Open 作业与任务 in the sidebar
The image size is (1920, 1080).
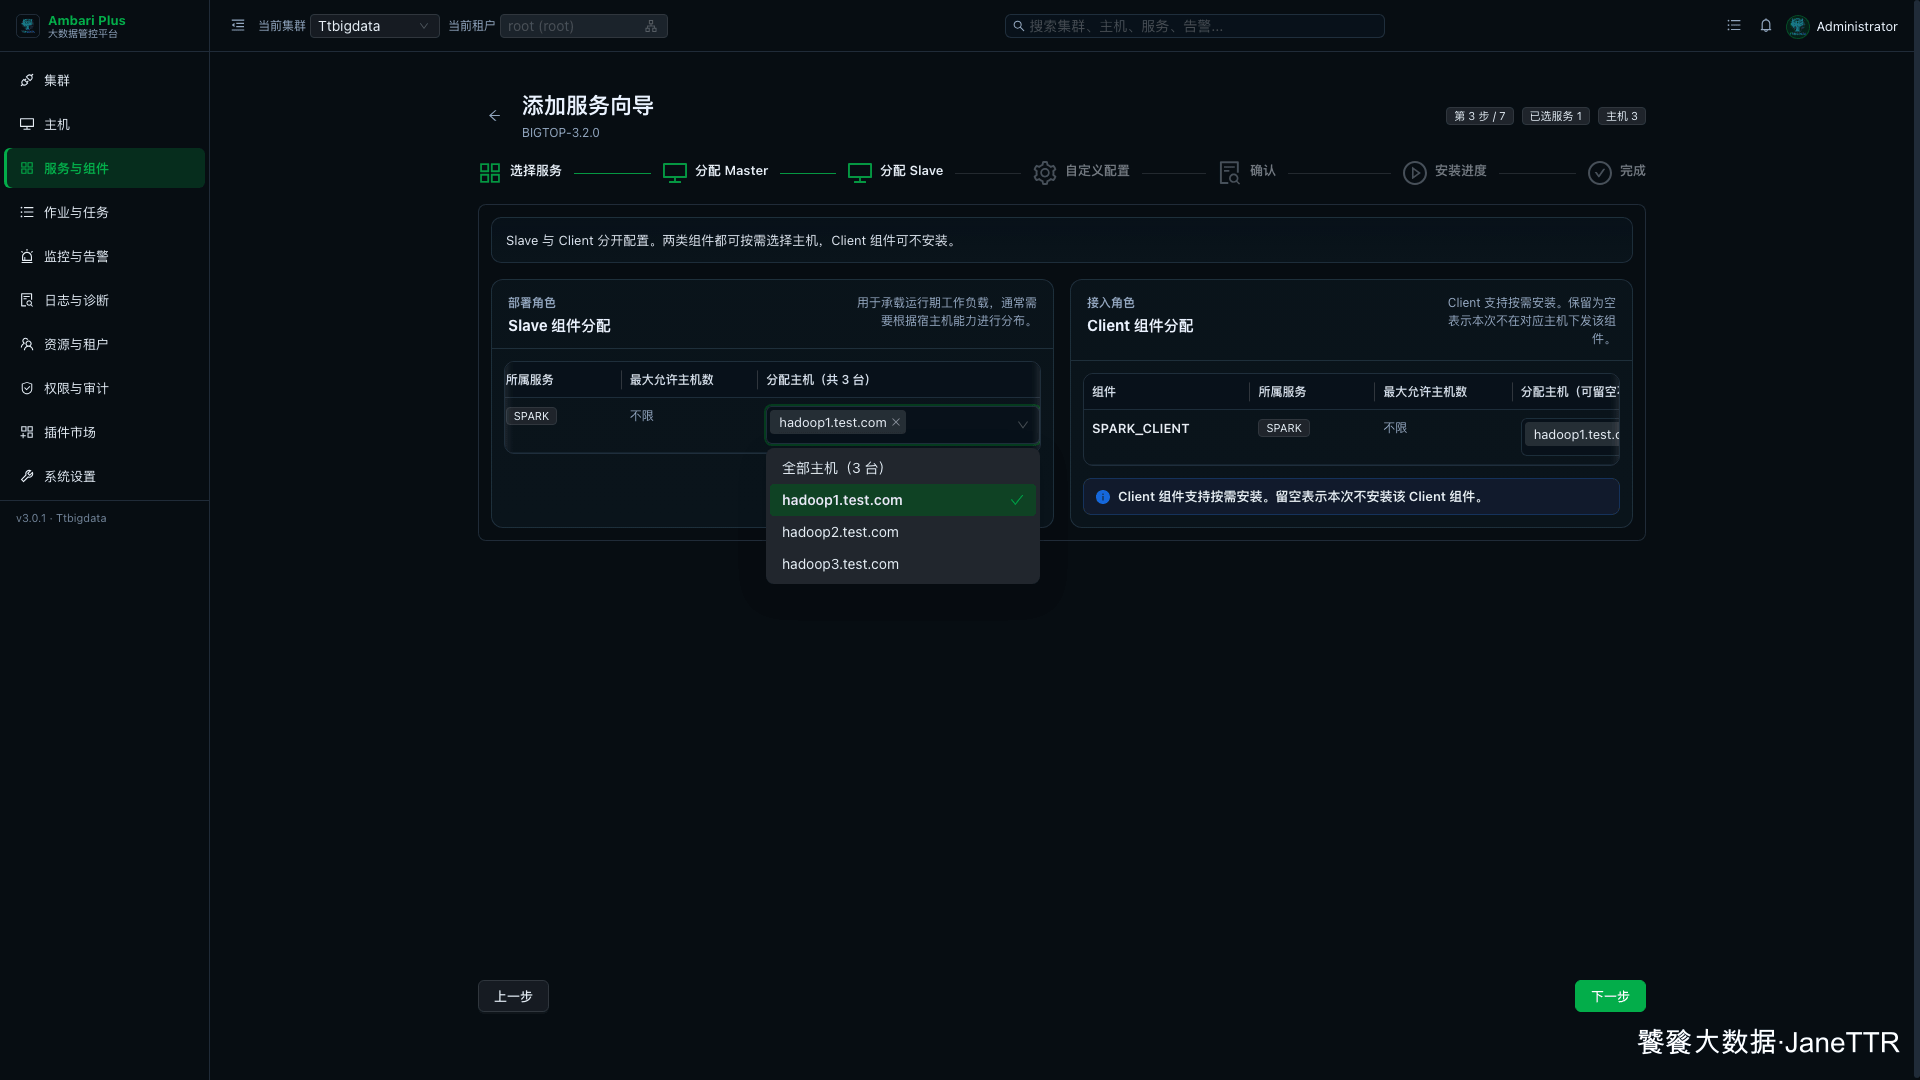tap(105, 212)
